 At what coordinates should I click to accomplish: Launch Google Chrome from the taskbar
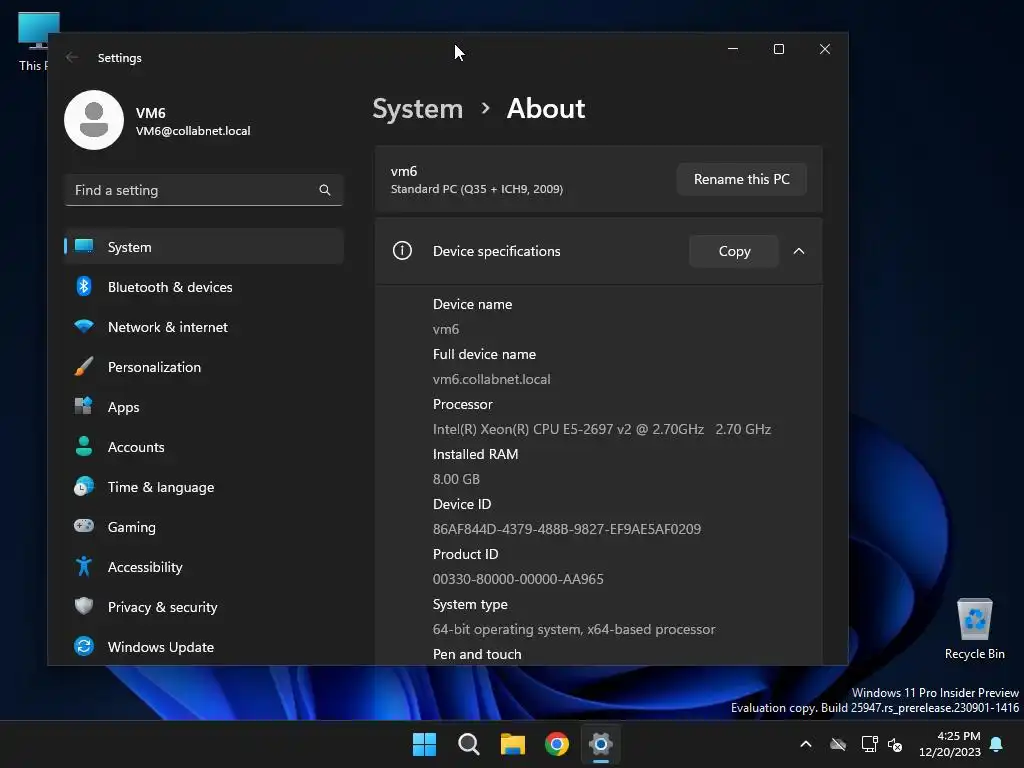coord(557,744)
